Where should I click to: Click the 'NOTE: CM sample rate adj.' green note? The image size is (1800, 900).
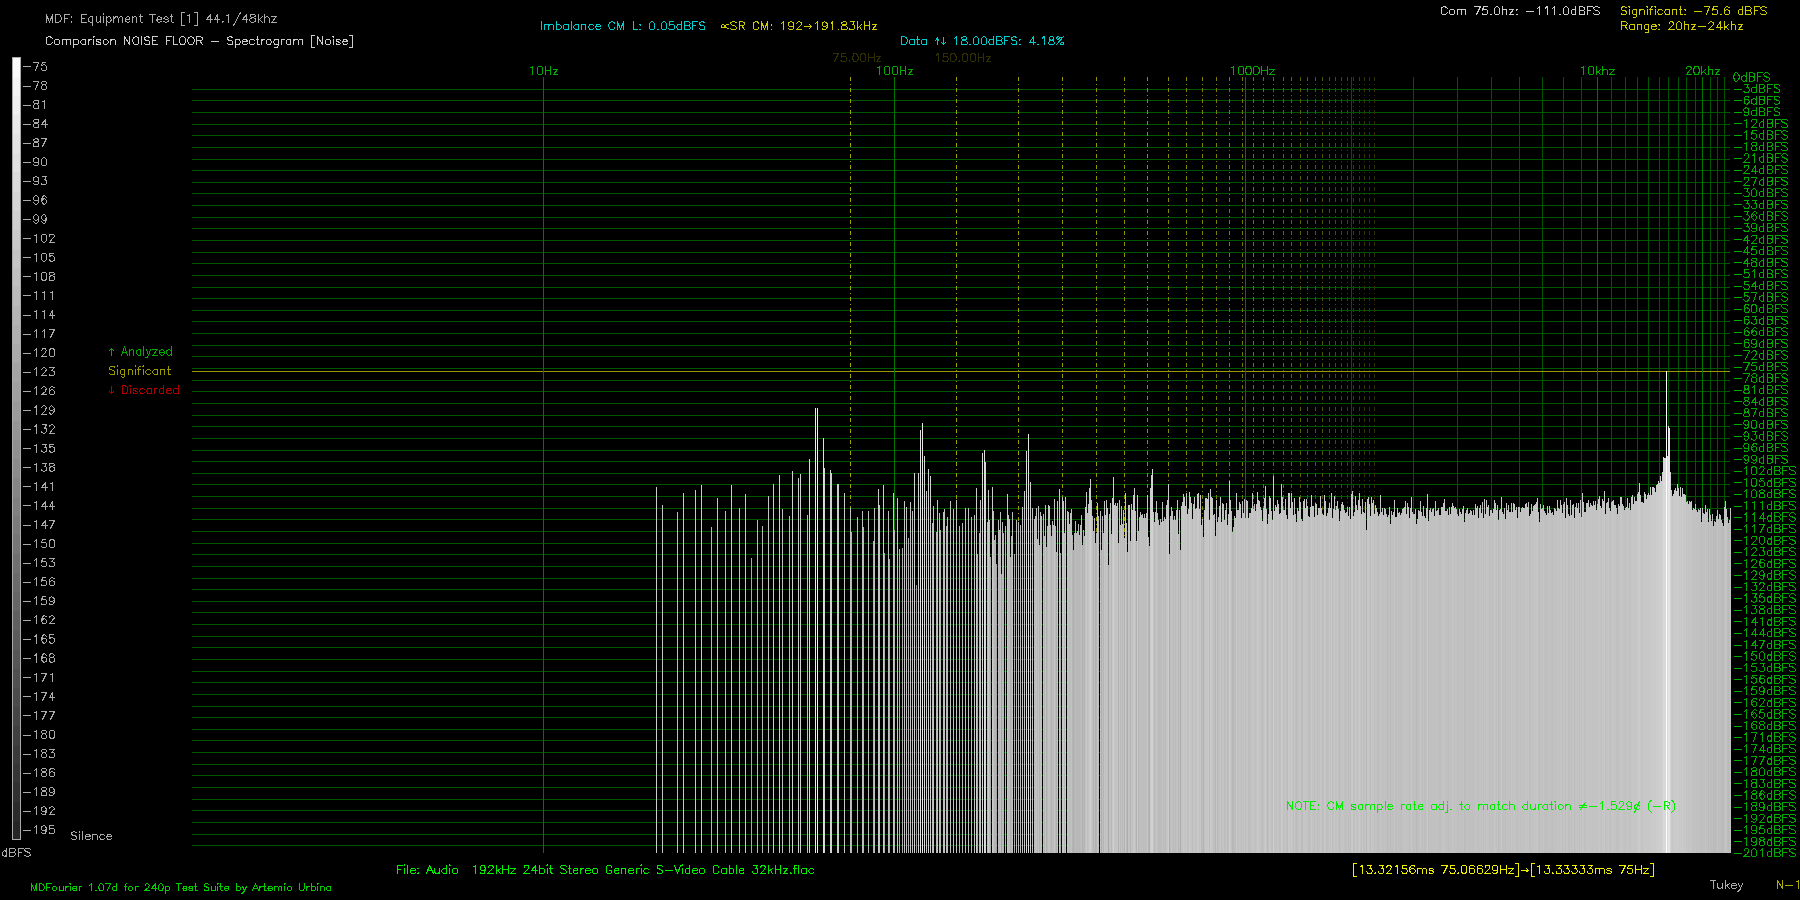tap(1481, 806)
